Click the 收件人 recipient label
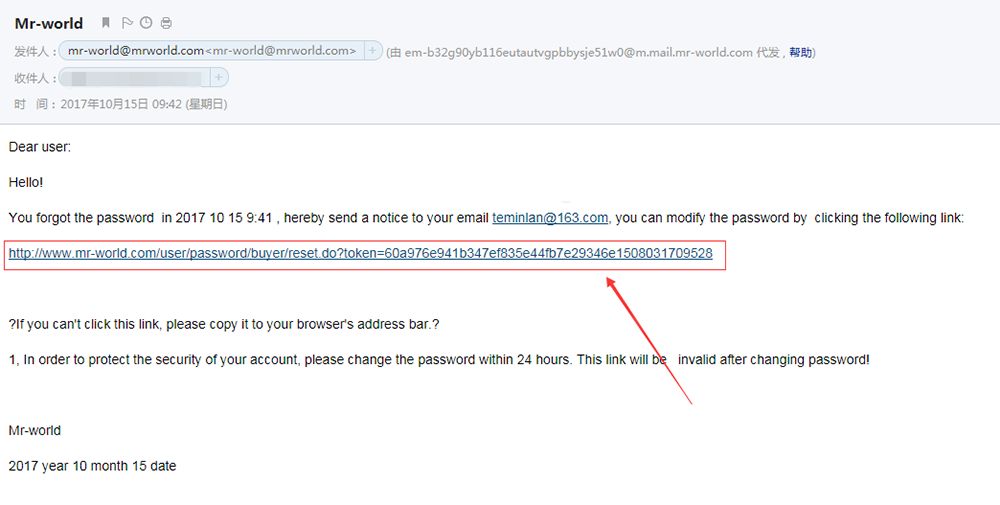The image size is (1000, 505). point(31,78)
